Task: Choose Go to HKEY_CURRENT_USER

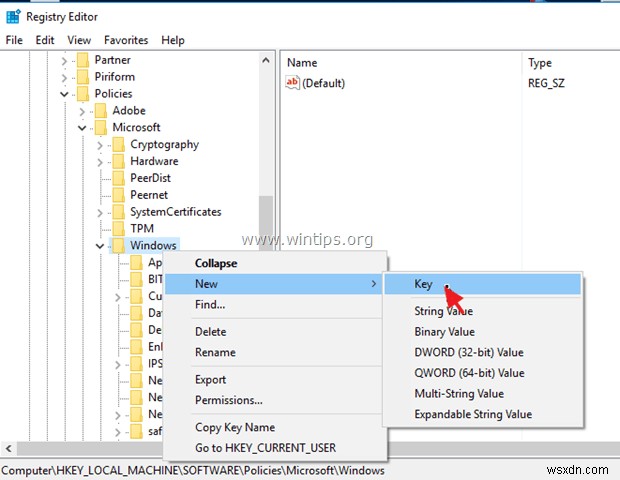Action: (x=275, y=448)
